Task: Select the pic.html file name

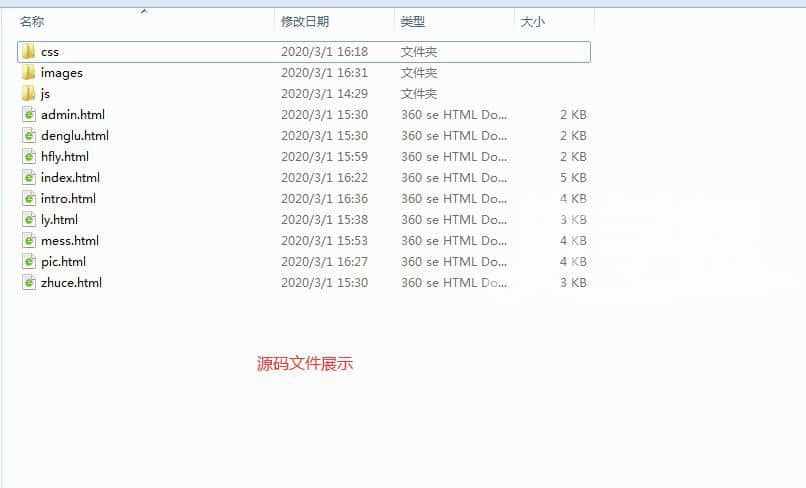Action: coord(63,261)
